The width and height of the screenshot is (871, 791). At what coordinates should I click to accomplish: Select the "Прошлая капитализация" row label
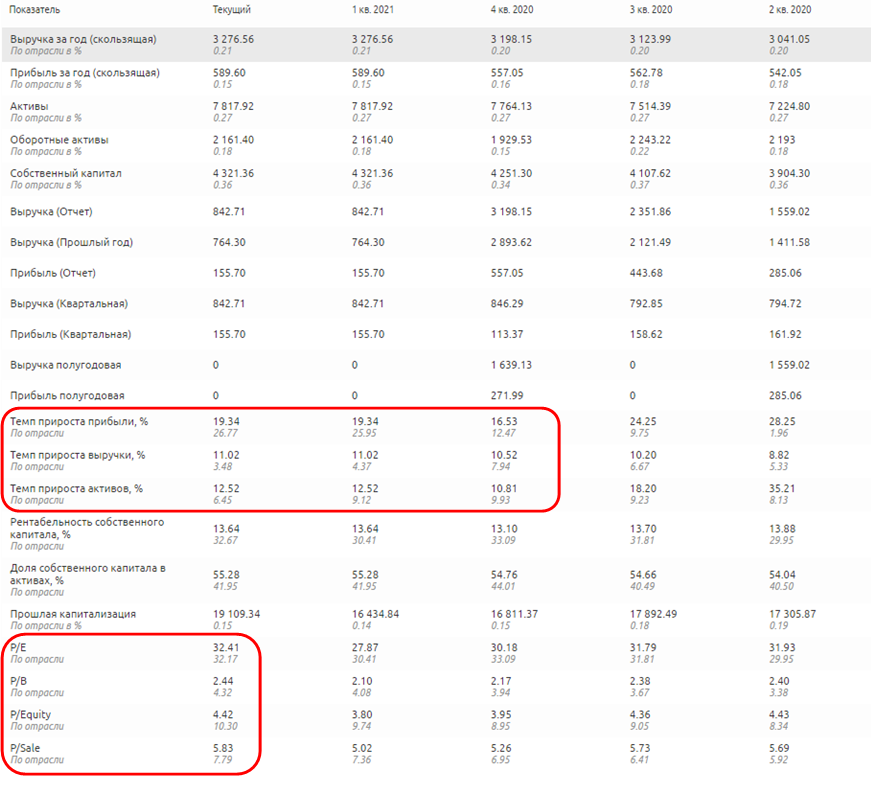(x=73, y=614)
